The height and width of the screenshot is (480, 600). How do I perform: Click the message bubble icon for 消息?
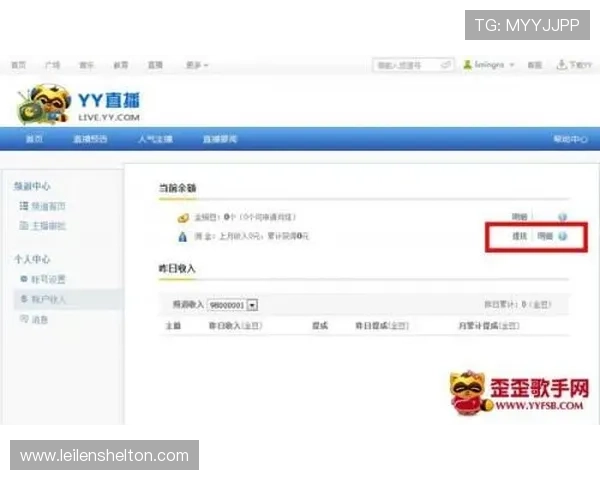[24, 318]
